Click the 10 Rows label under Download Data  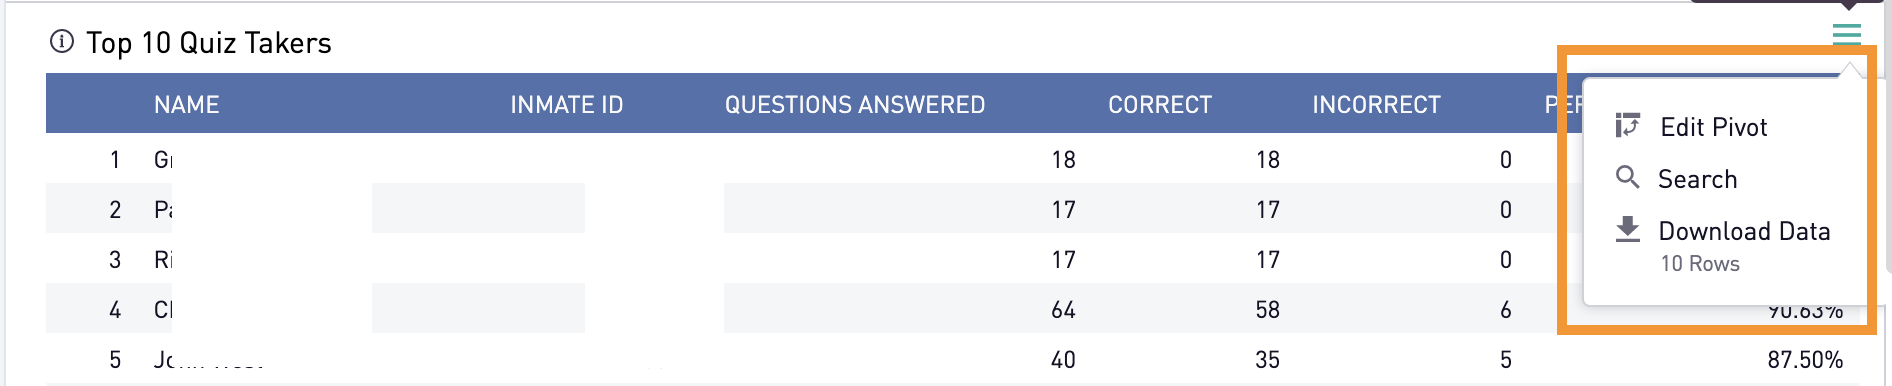[x=1700, y=264]
